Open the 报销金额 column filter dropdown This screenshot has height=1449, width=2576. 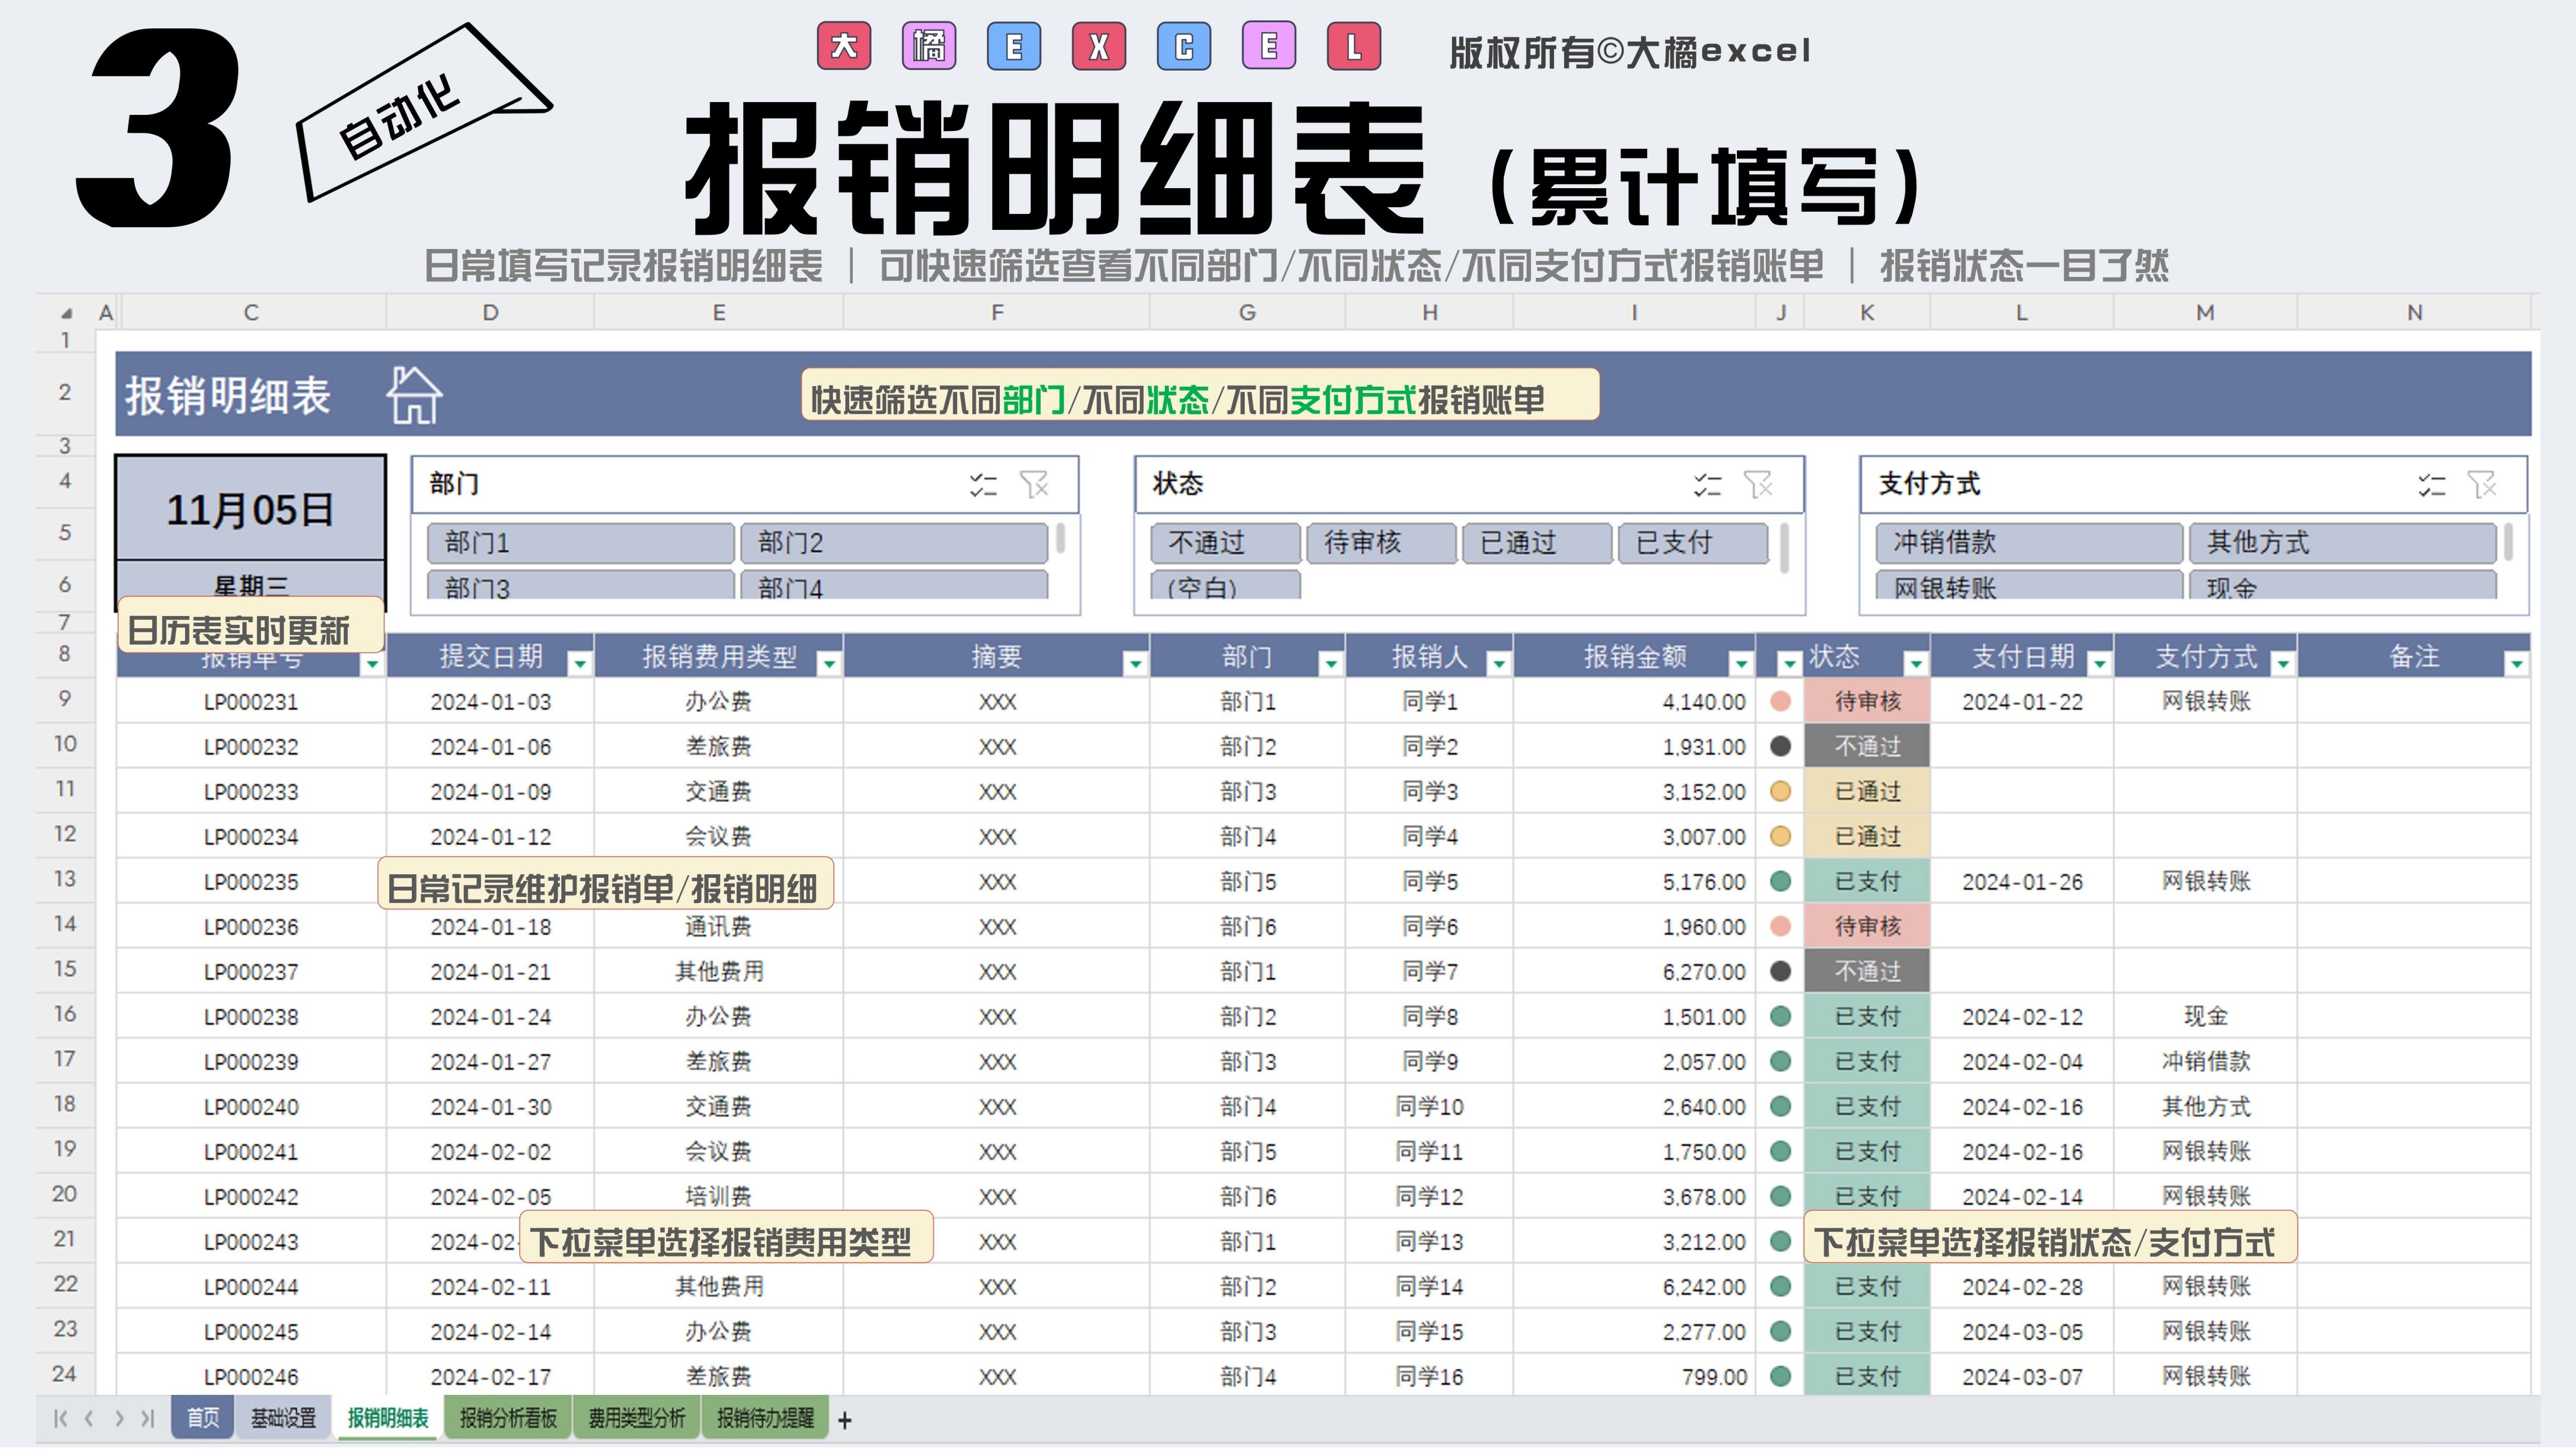[1741, 663]
